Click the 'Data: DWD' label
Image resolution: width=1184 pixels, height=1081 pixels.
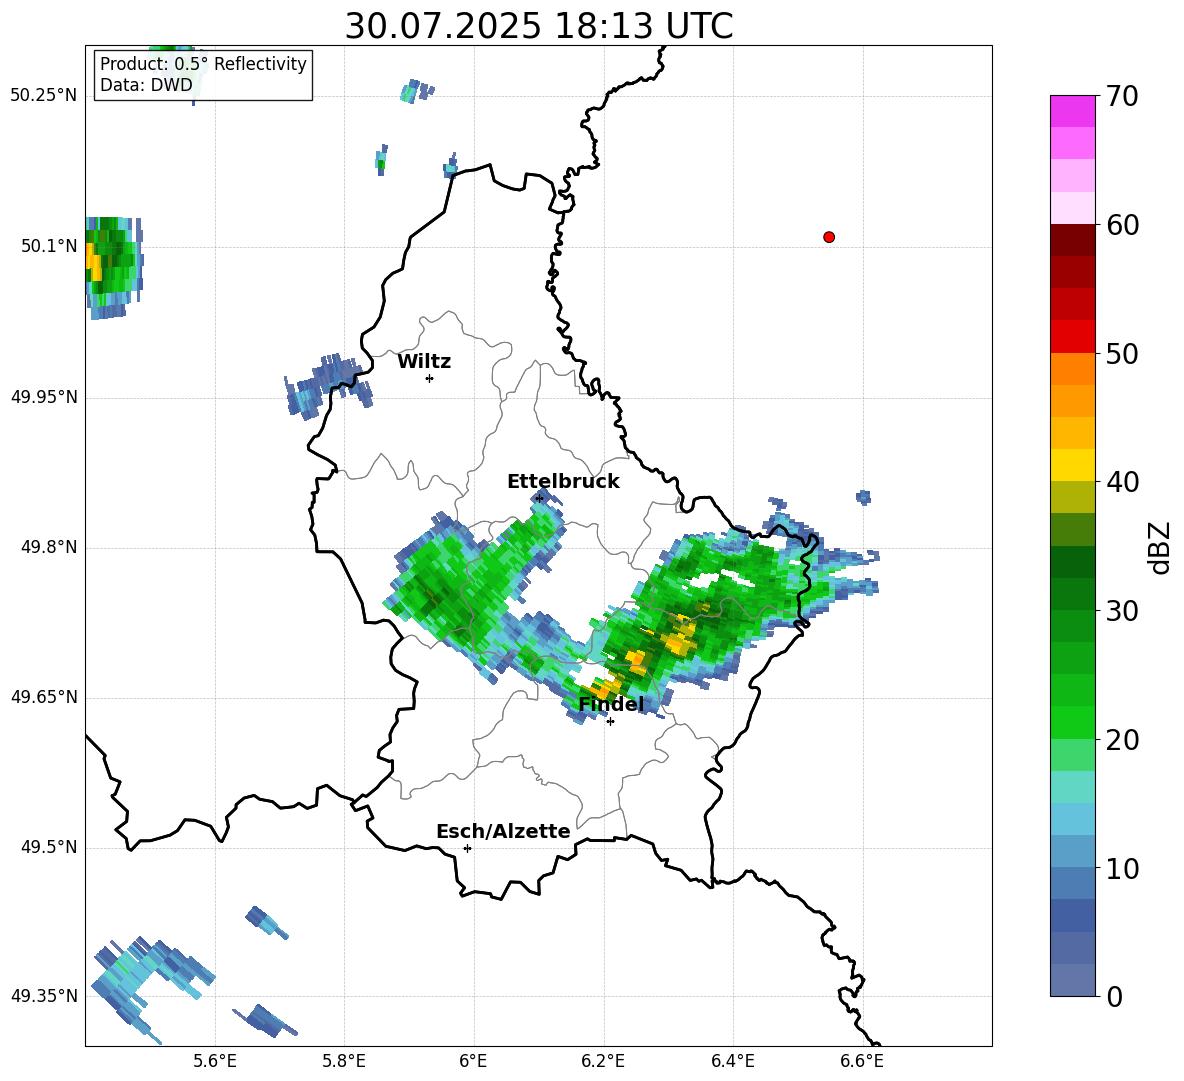146,85
